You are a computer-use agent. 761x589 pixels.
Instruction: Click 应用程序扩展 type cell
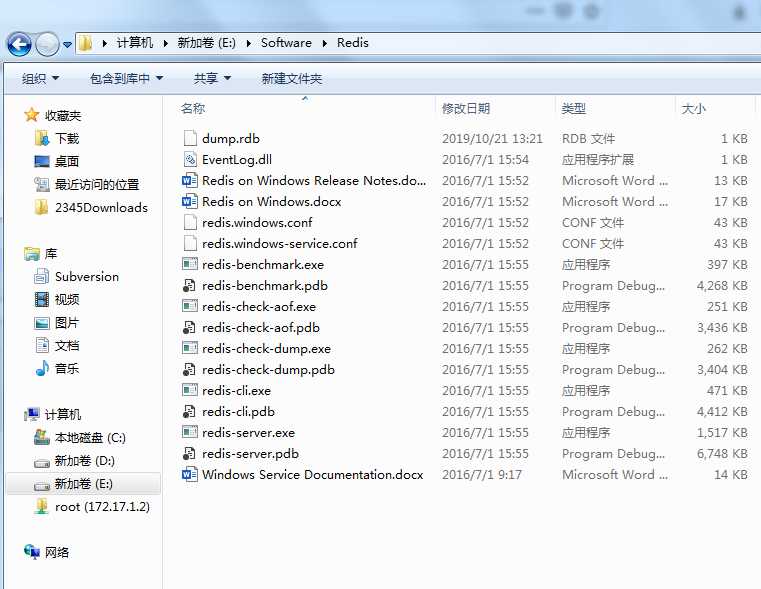pyautogui.click(x=598, y=160)
